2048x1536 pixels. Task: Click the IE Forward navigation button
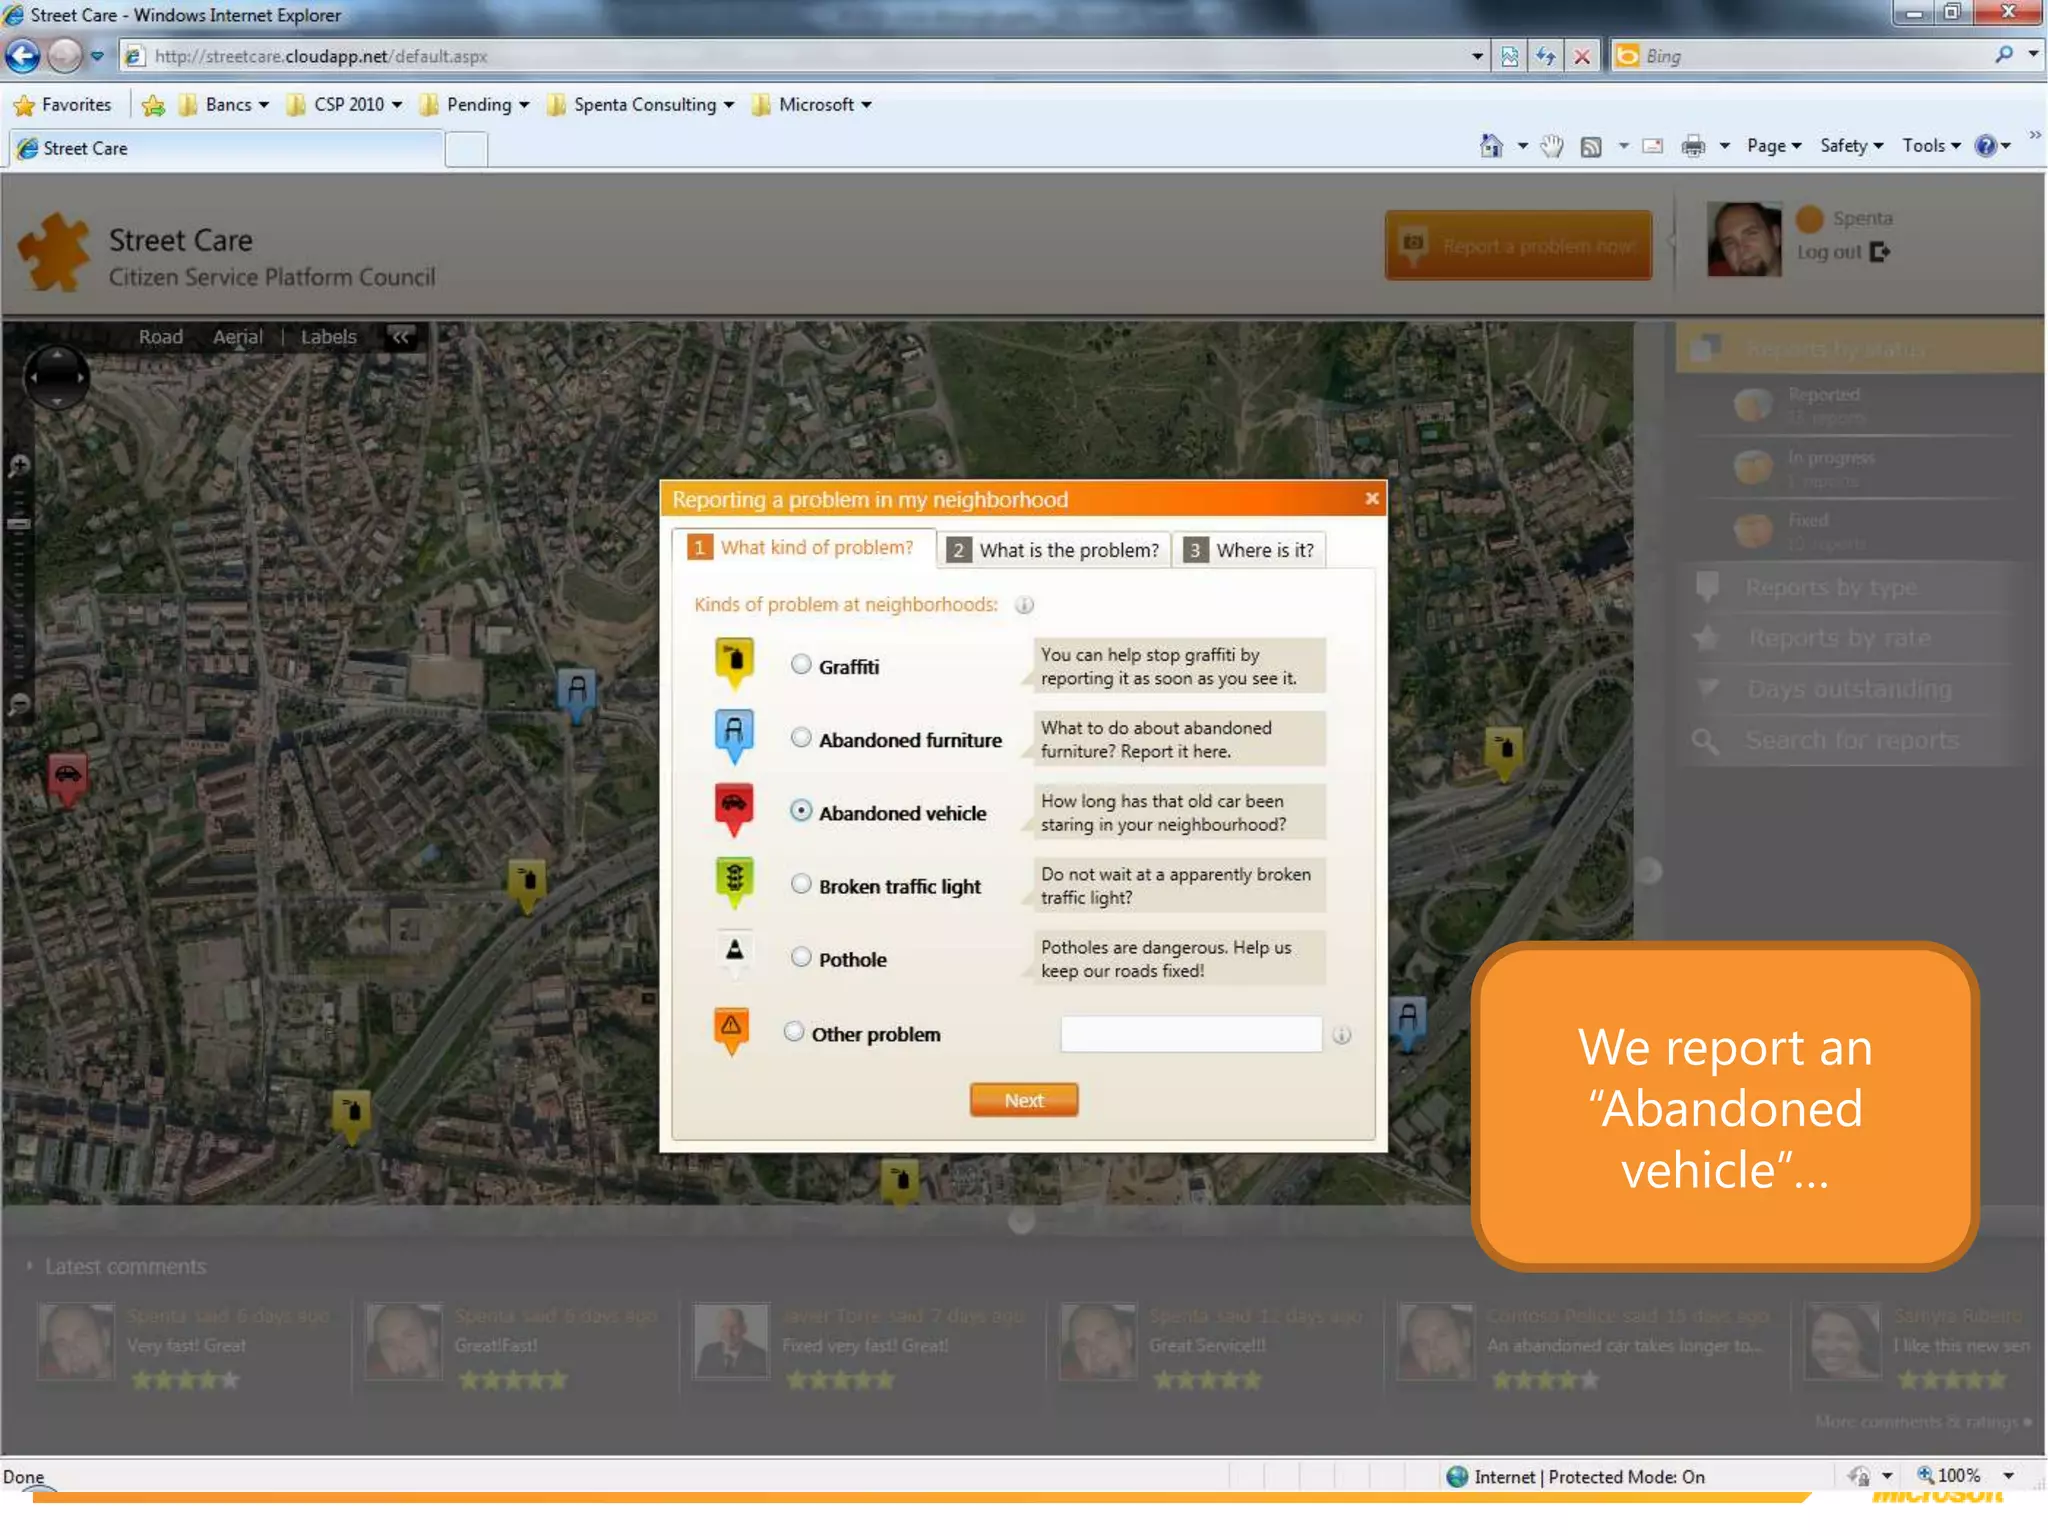tap(65, 56)
